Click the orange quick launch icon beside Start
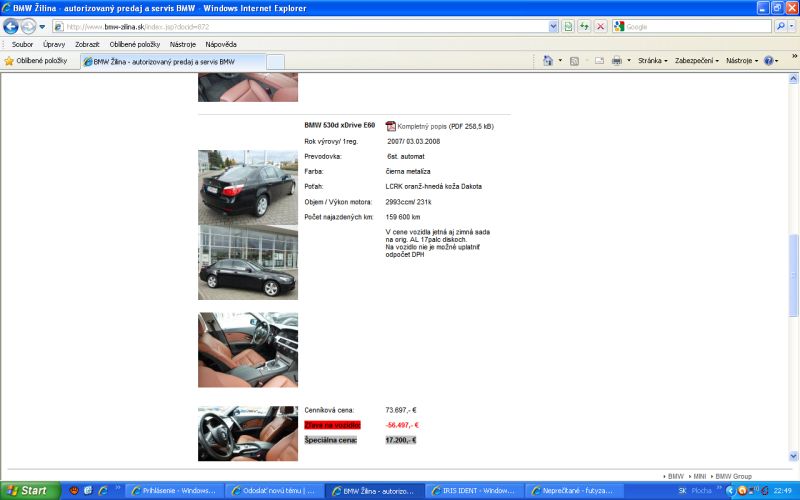The height and width of the screenshot is (500, 800). point(74,491)
